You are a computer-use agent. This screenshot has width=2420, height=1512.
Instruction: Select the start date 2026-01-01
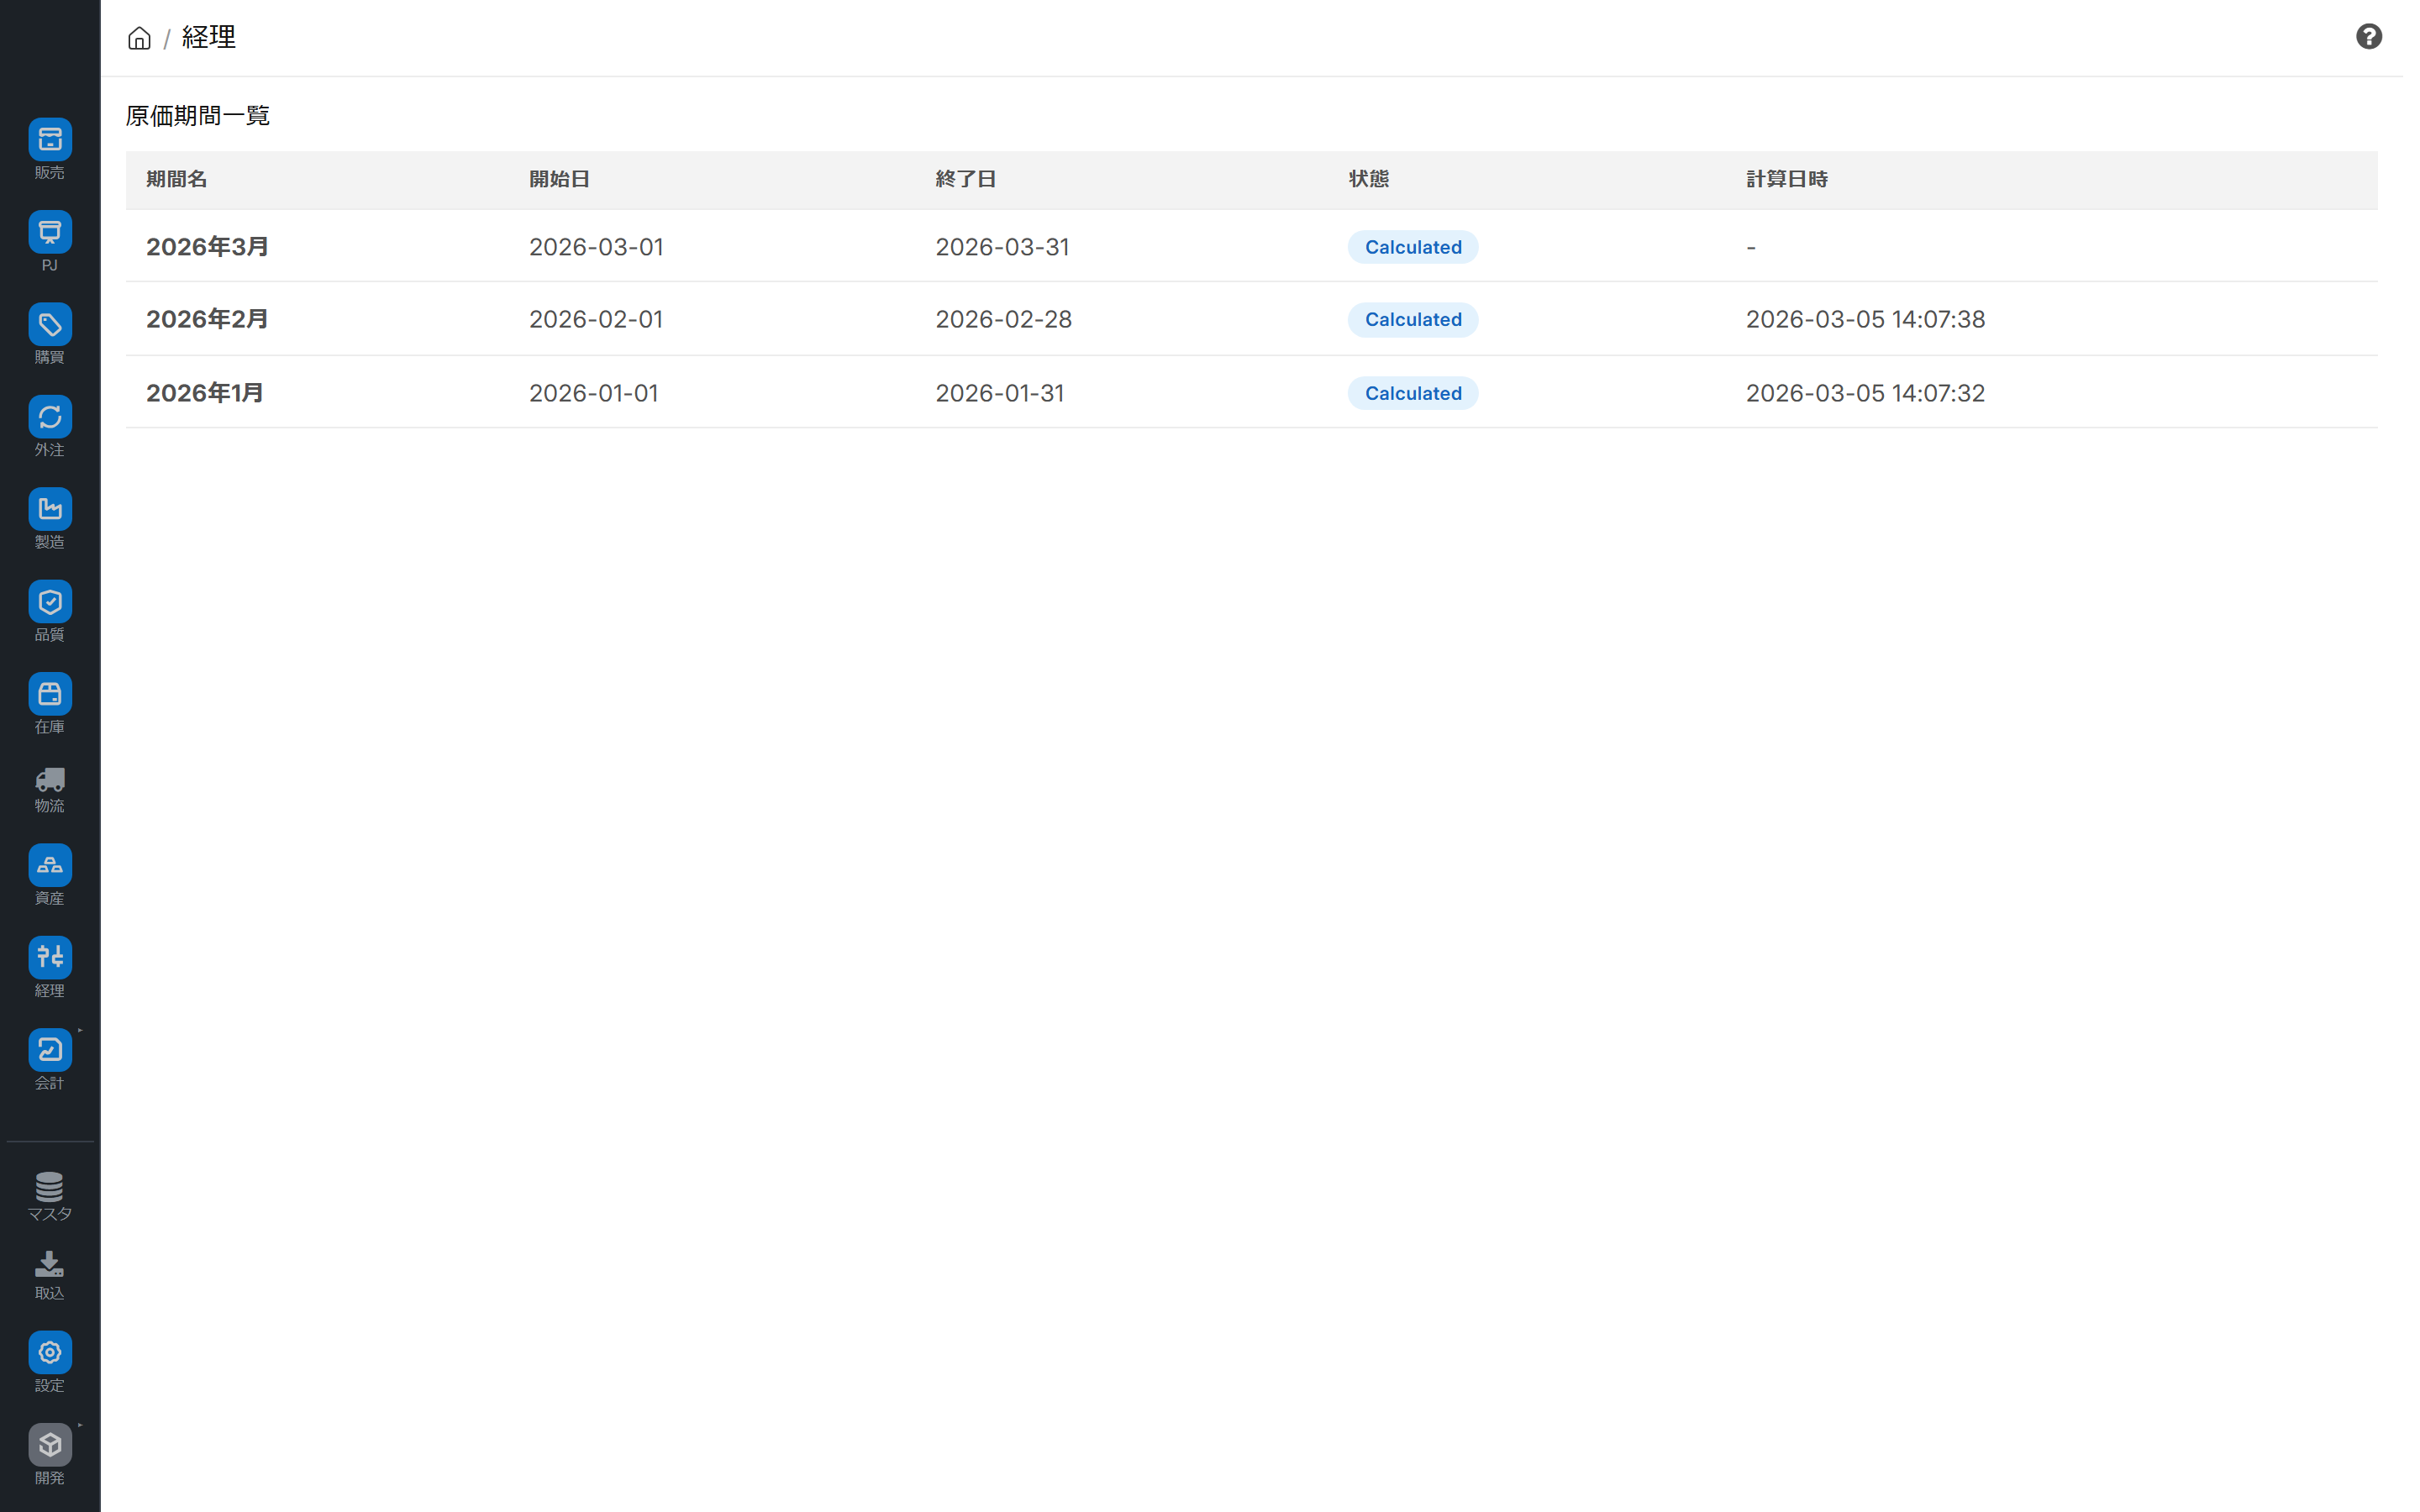coord(594,393)
